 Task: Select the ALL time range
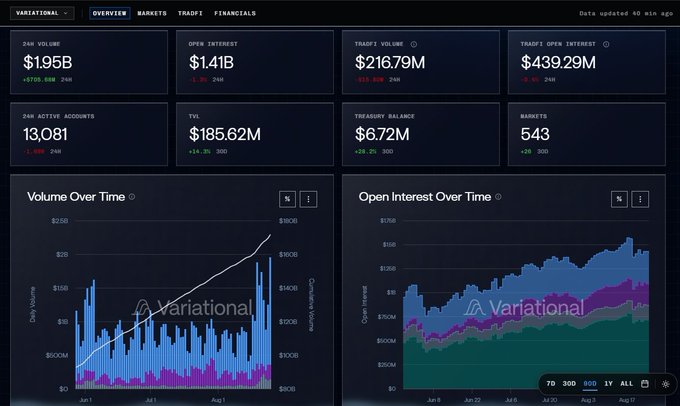pos(626,383)
